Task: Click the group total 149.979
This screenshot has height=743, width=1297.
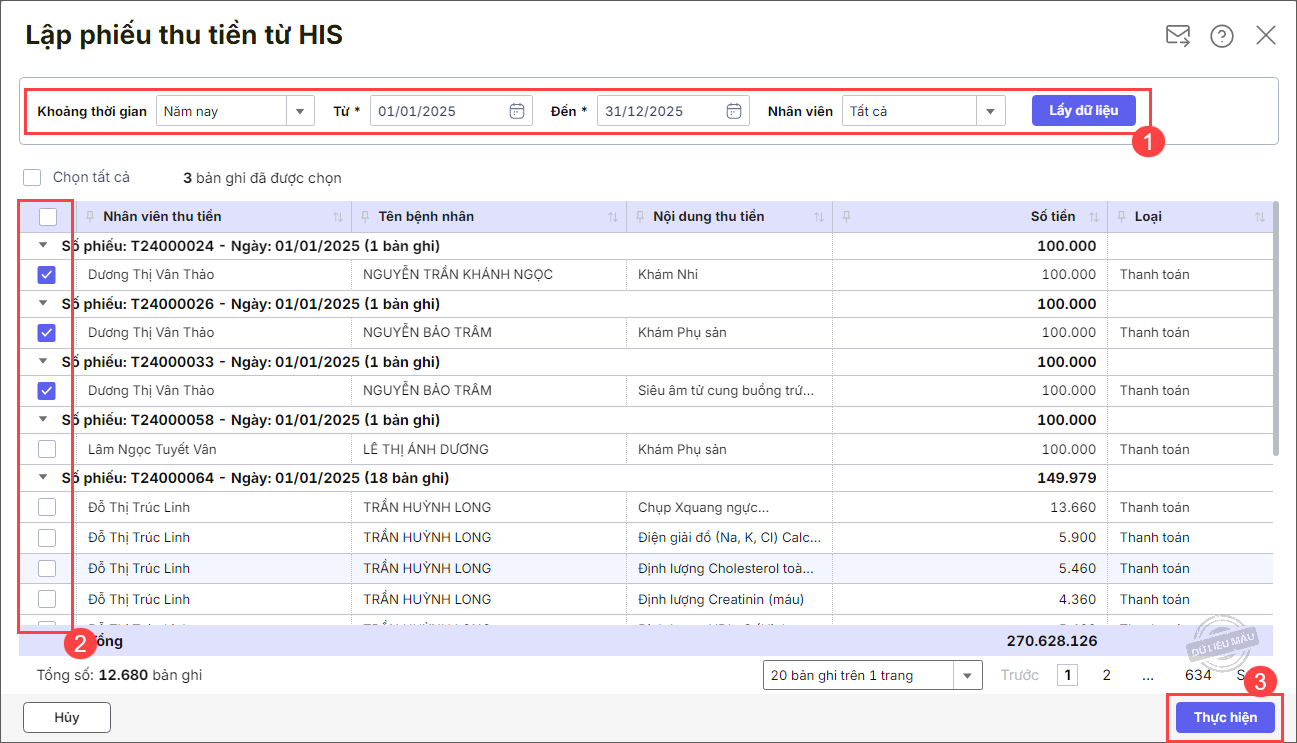Action: tap(1067, 477)
